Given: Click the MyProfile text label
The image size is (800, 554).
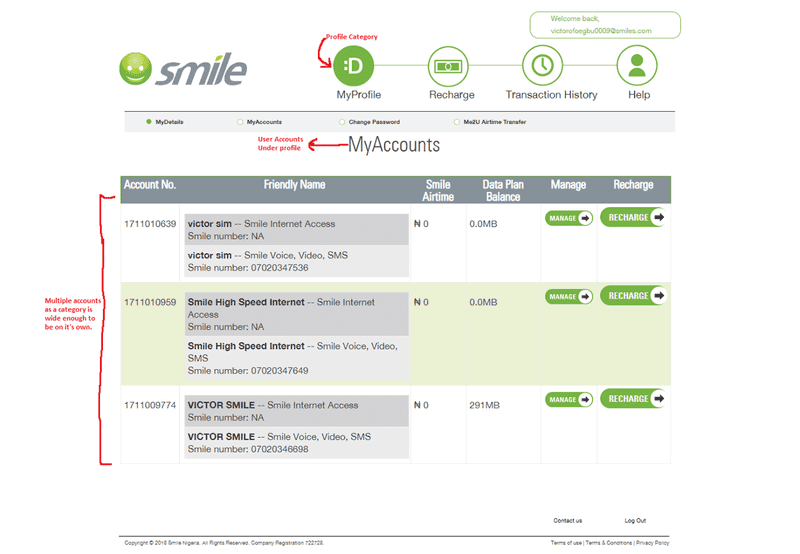Looking at the screenshot, I should point(359,95).
